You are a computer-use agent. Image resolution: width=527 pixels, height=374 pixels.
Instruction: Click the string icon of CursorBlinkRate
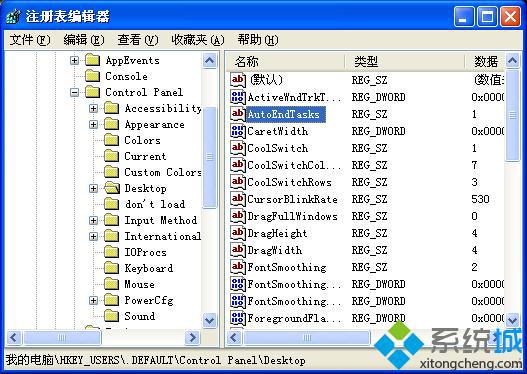[x=238, y=199]
